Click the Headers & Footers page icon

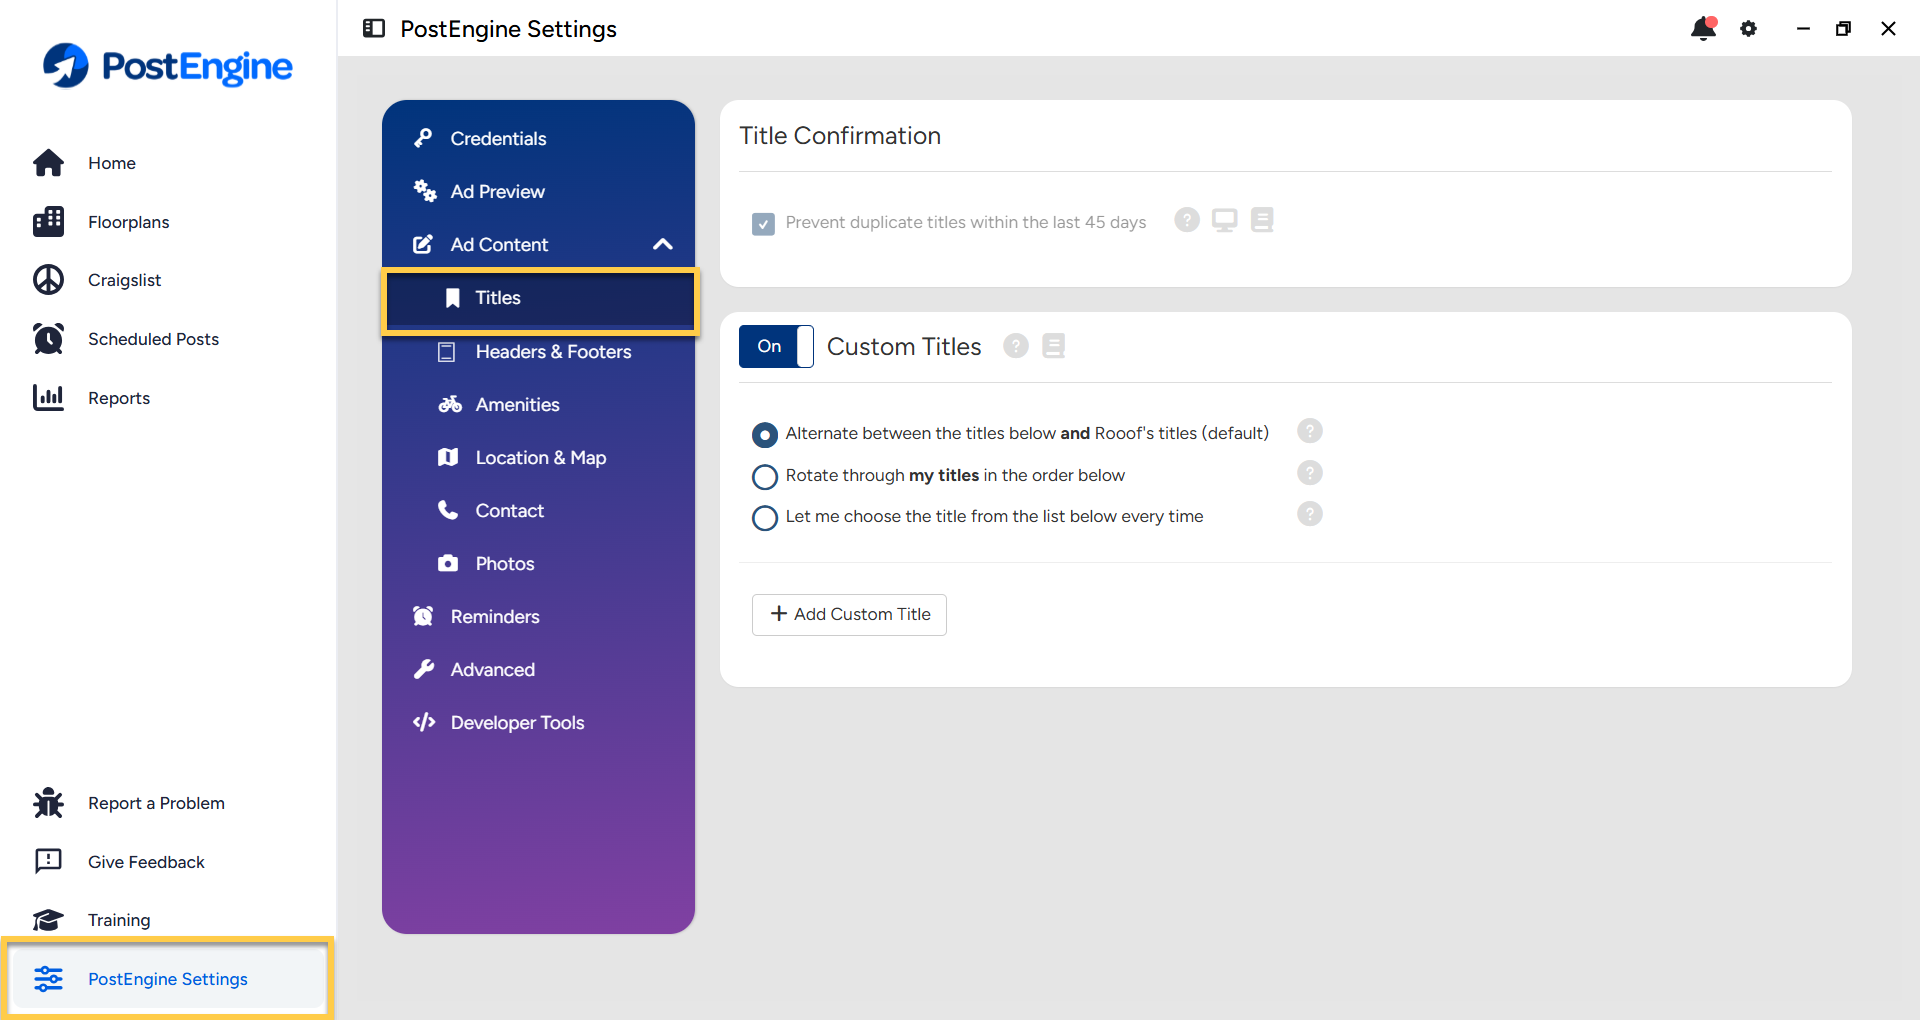click(x=447, y=352)
